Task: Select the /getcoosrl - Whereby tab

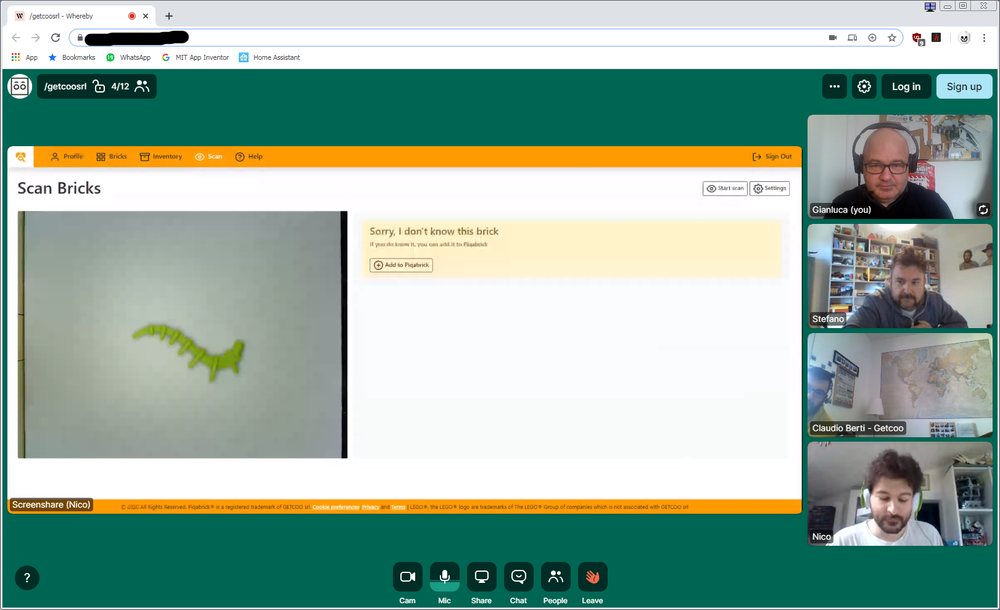Action: (83, 16)
